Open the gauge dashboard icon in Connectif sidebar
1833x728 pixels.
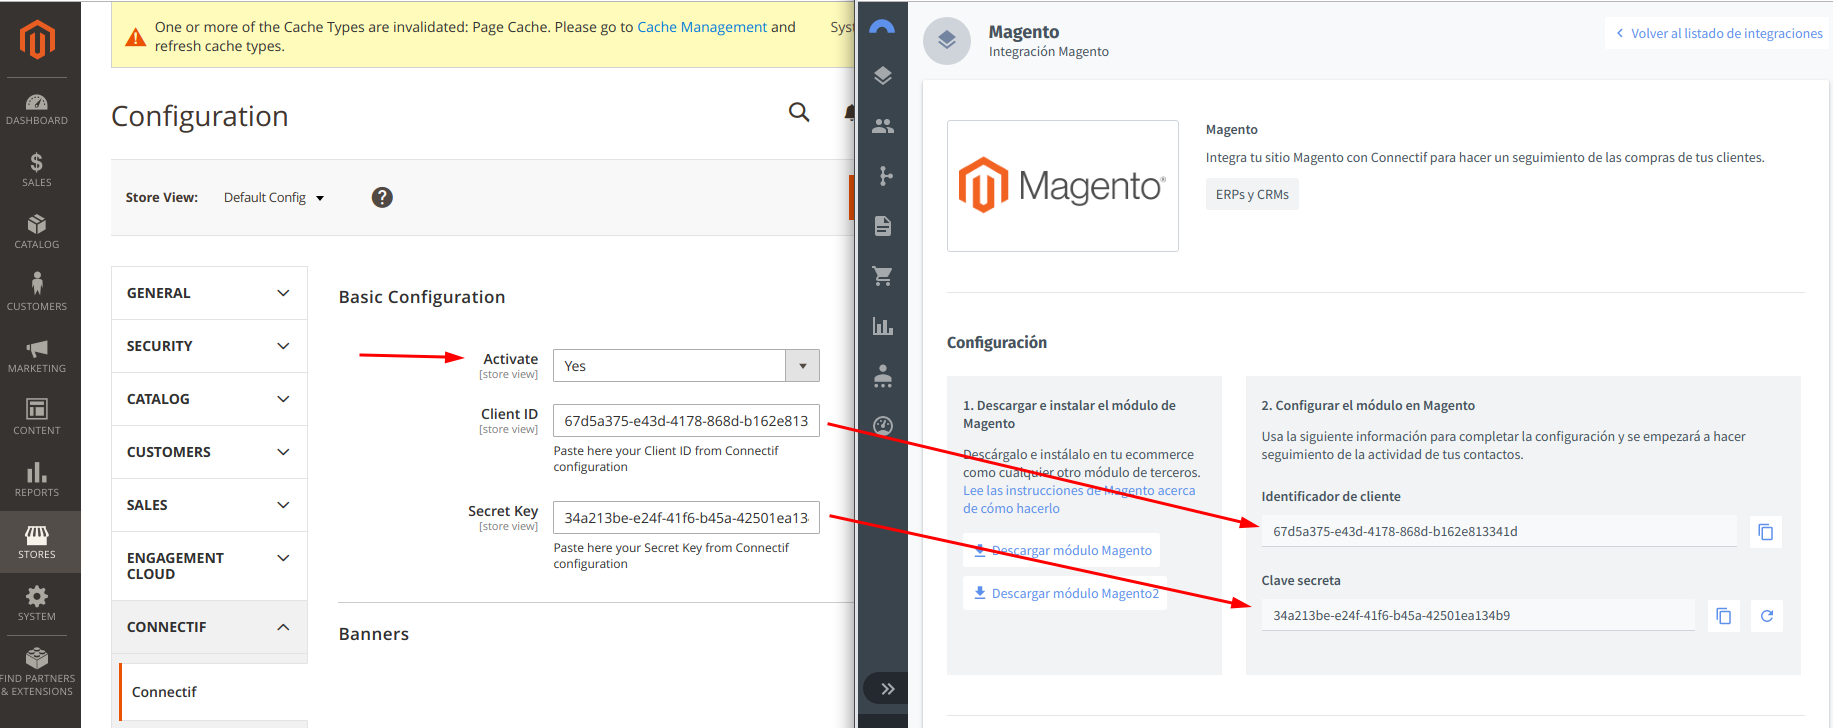click(882, 426)
